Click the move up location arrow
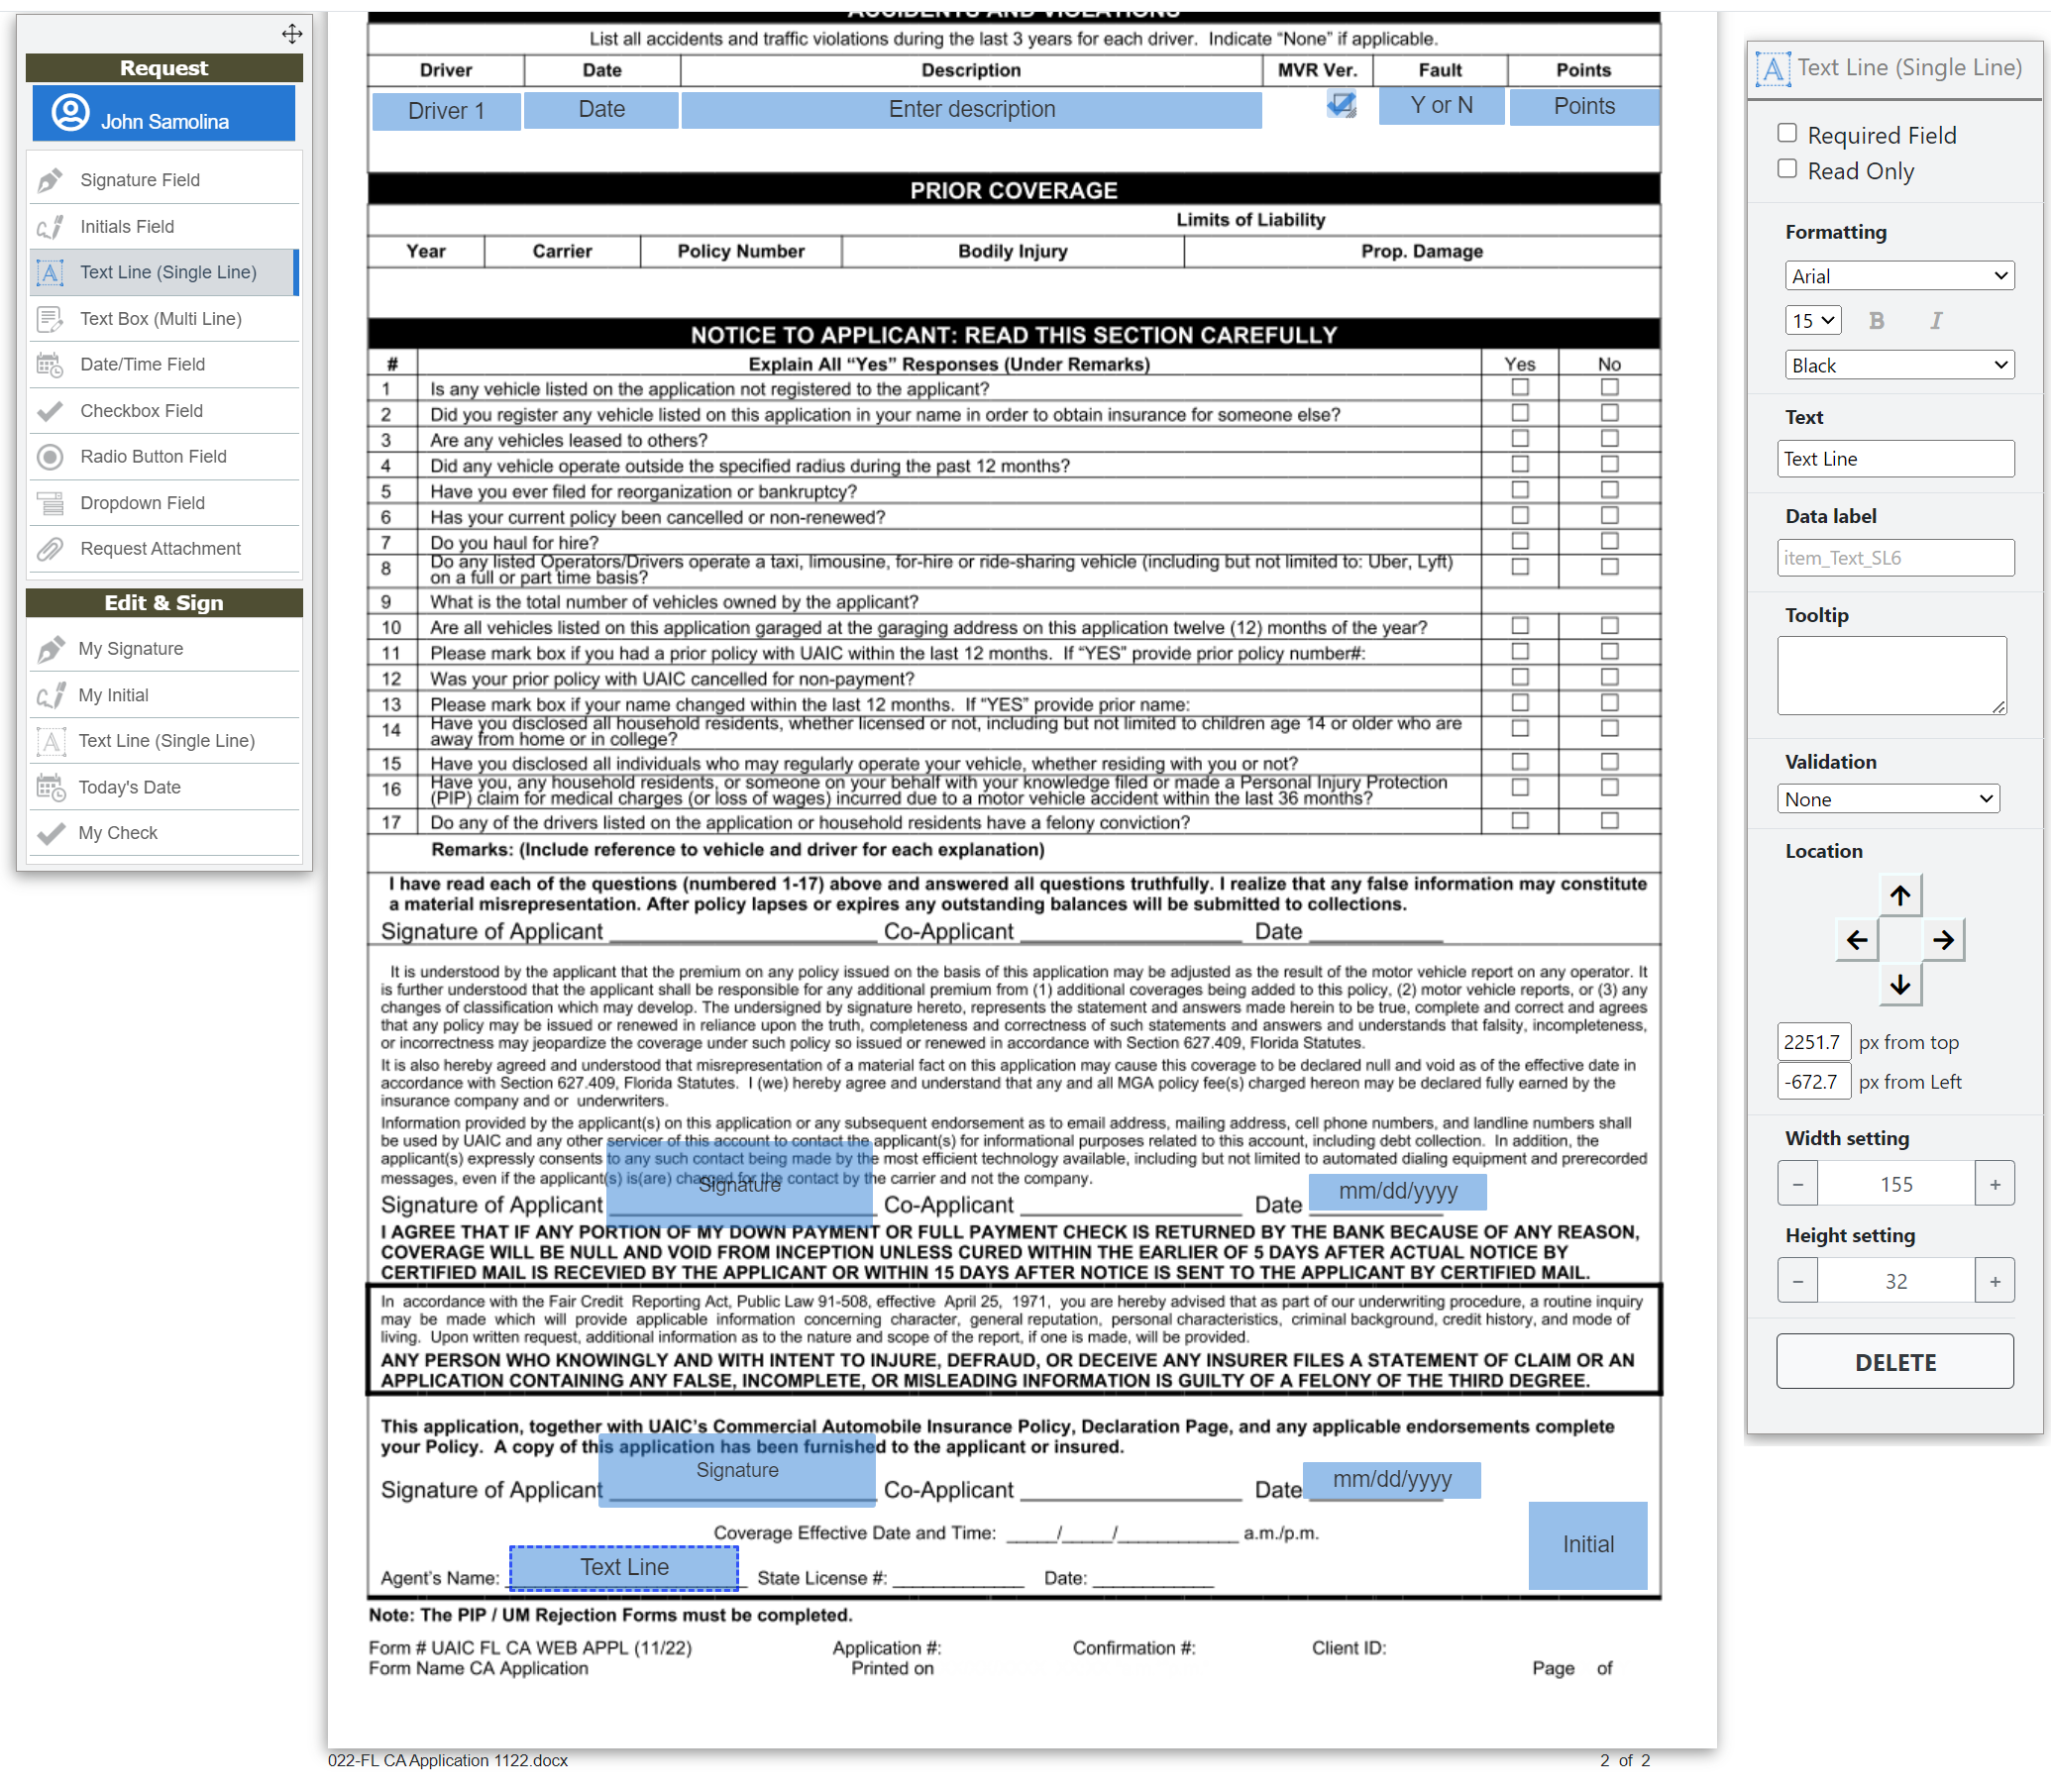Screen dimensions: 2051x1792 [1899, 896]
